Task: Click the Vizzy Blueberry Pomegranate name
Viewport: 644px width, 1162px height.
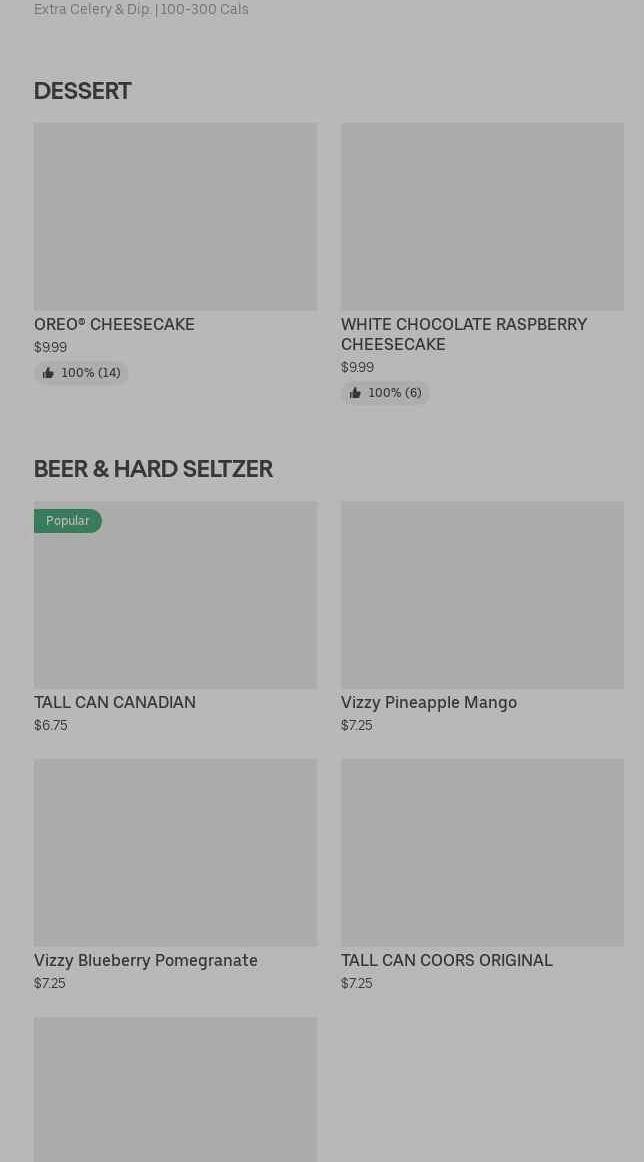Action: tap(146, 960)
